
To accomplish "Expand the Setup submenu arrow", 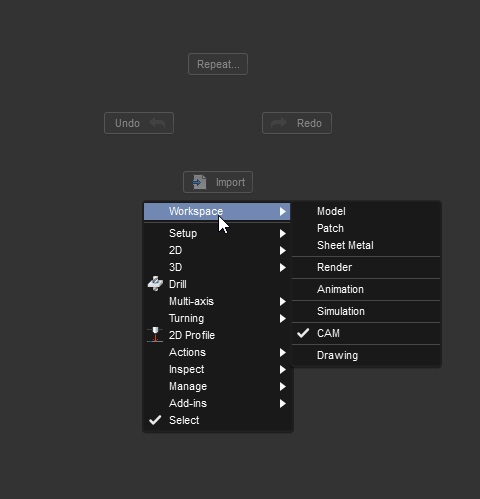I will pyautogui.click(x=283, y=233).
